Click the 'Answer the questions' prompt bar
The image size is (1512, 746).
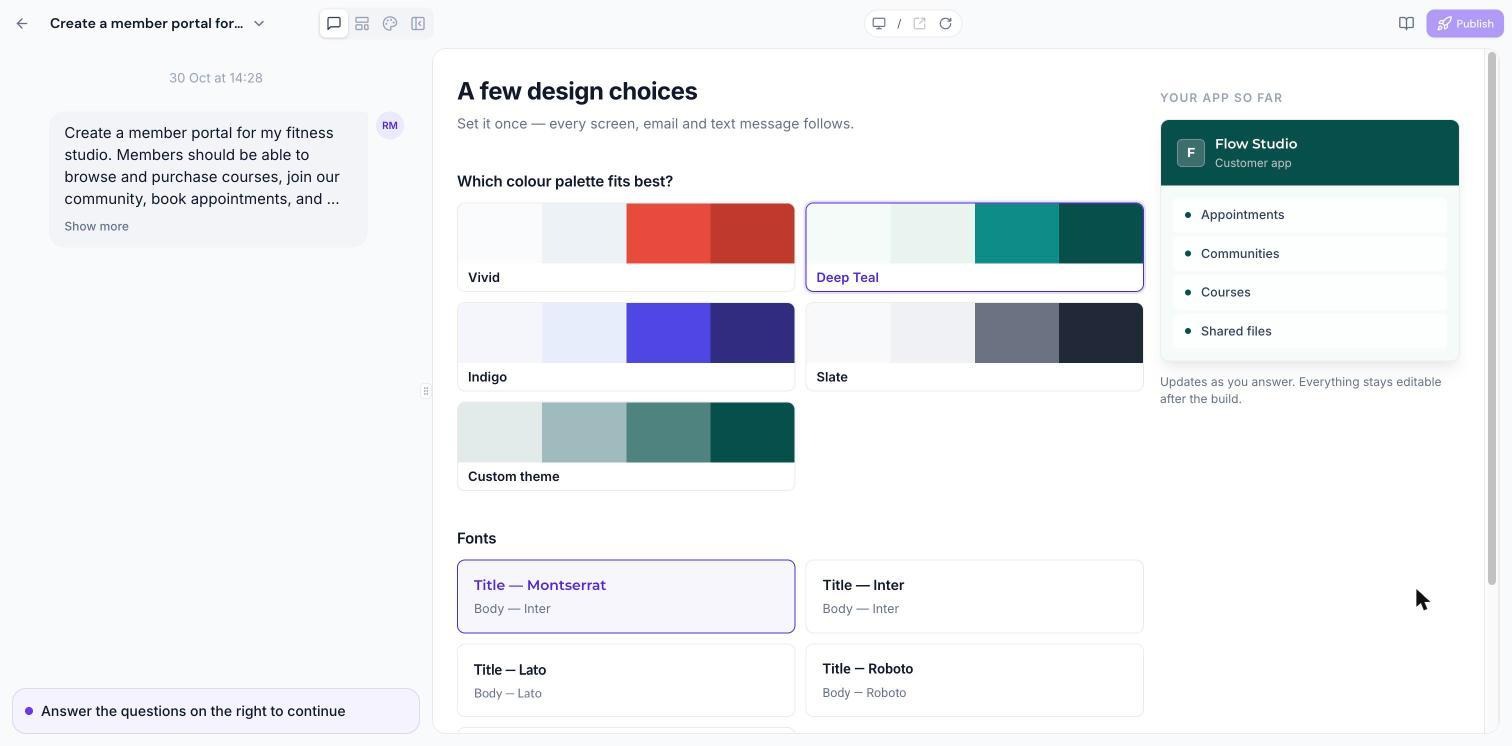pyautogui.click(x=216, y=711)
